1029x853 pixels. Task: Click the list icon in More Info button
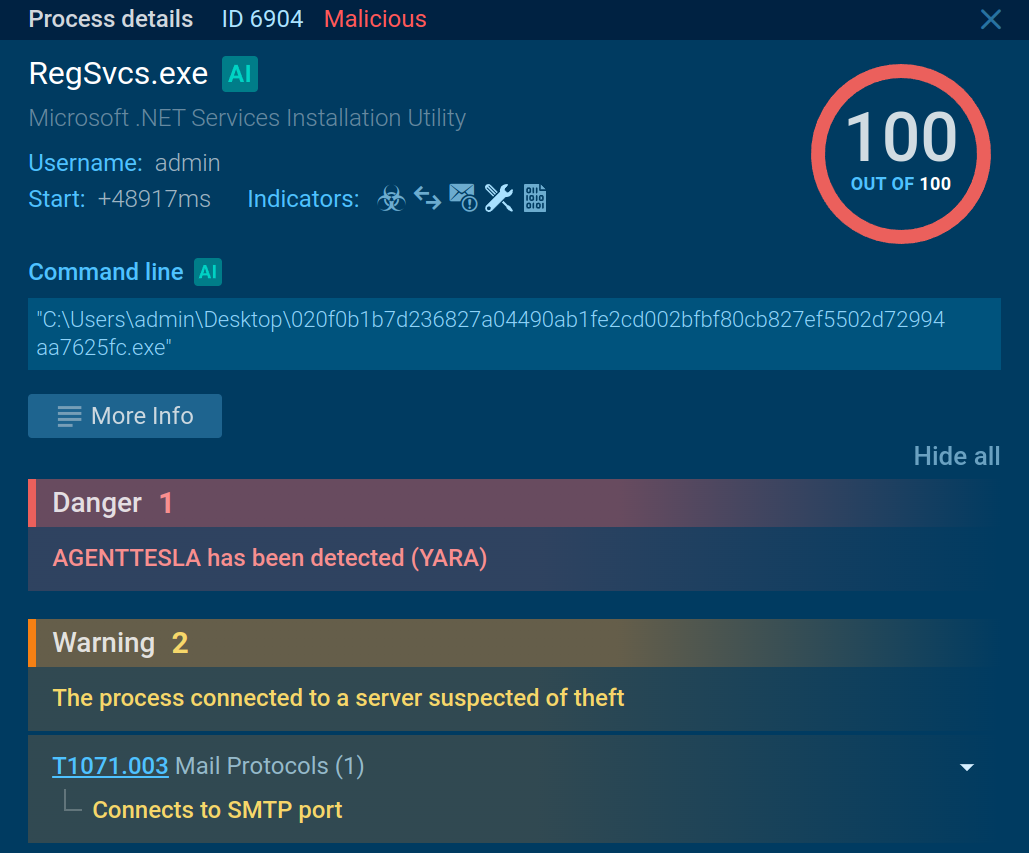(x=70, y=416)
